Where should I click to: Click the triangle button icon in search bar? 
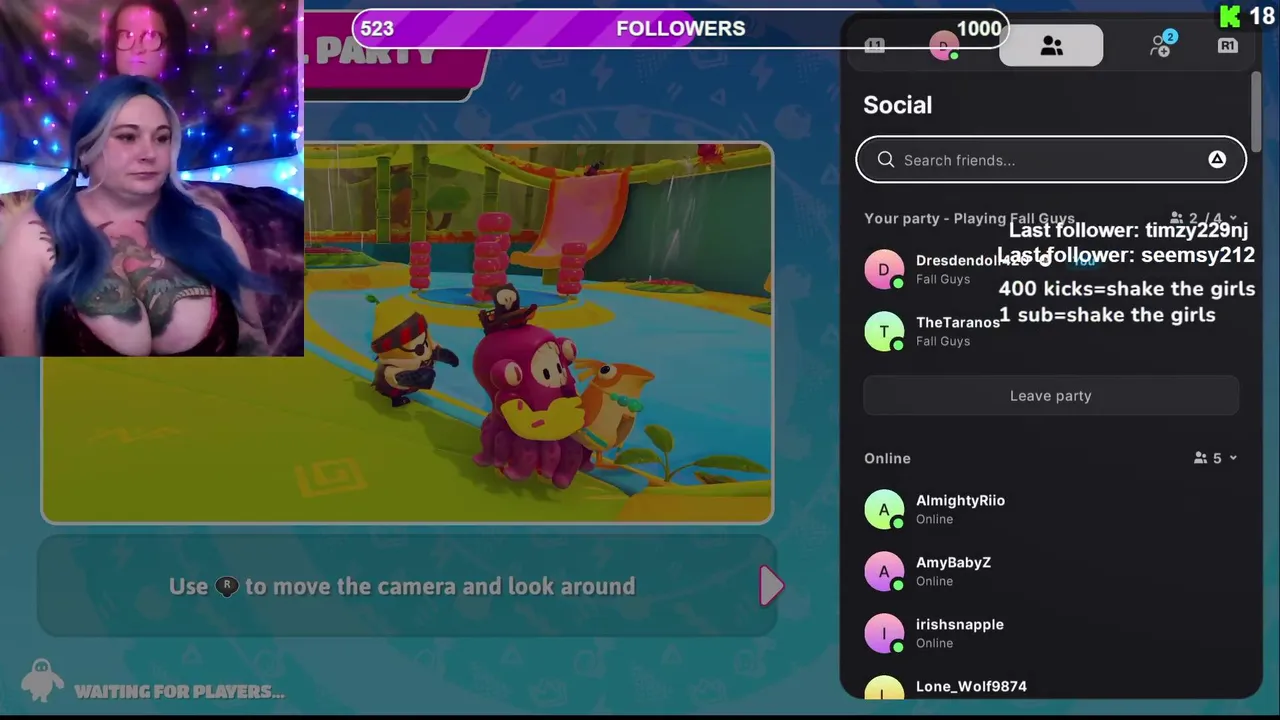point(1217,160)
